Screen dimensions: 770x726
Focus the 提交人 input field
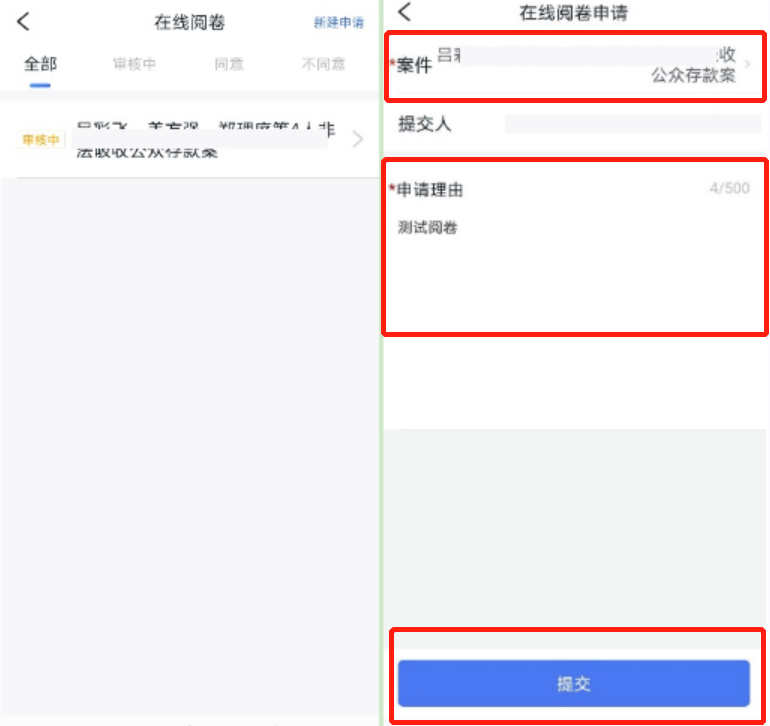[x=632, y=124]
